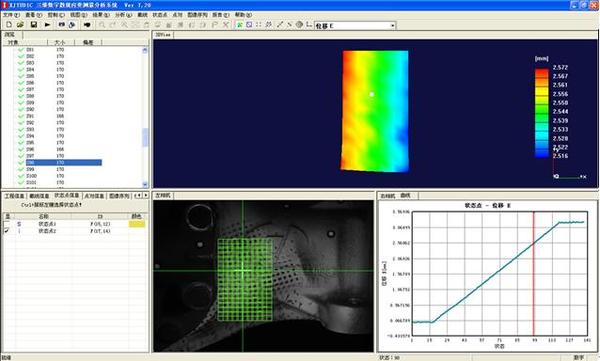Click the Save floppy disk icon
The height and width of the screenshot is (361, 600).
[34, 25]
